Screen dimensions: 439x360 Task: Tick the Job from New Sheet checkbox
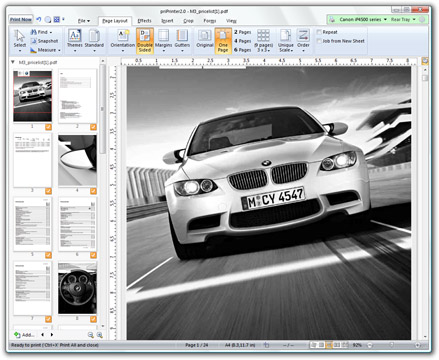tap(319, 41)
